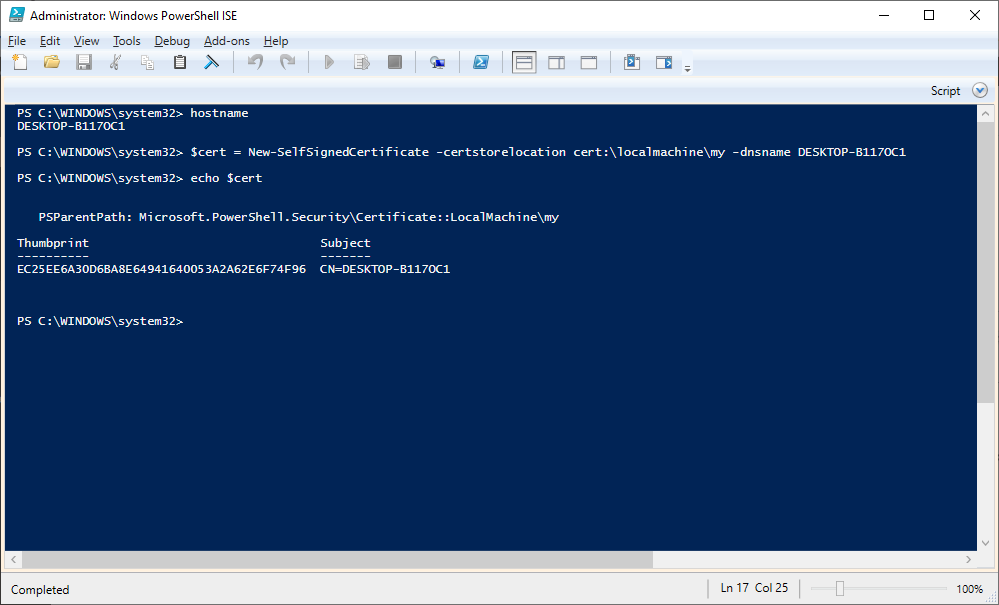Close the PowerShell ISE window
The image size is (999, 605).
point(975,15)
